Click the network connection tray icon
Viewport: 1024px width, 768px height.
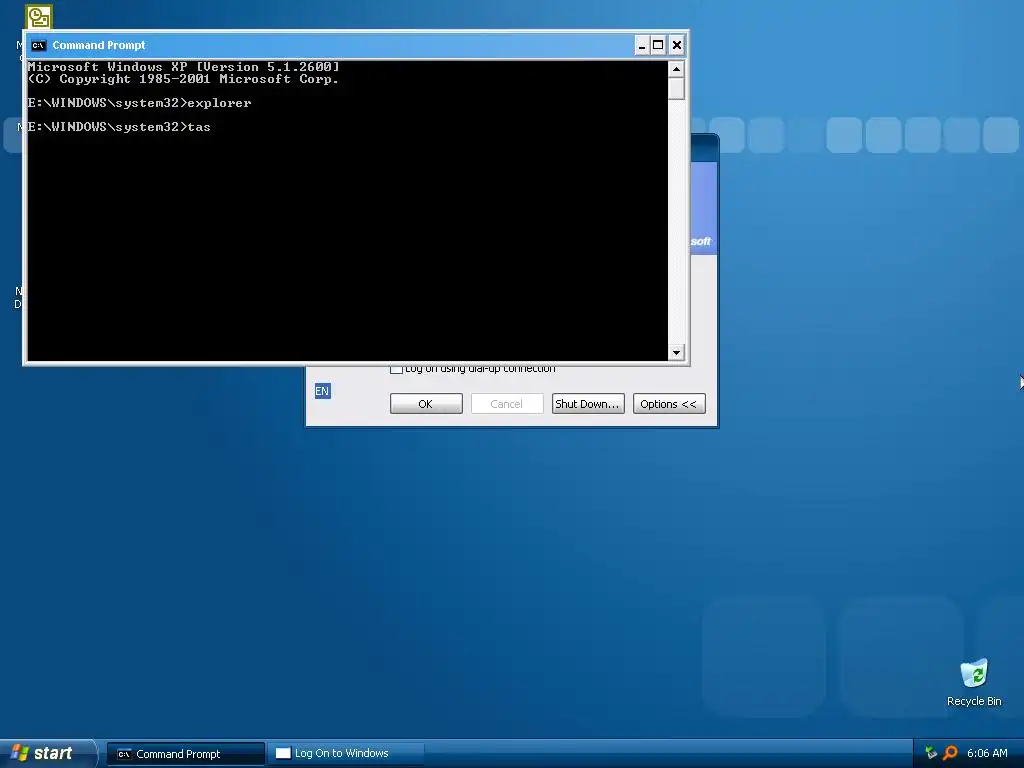coord(931,753)
